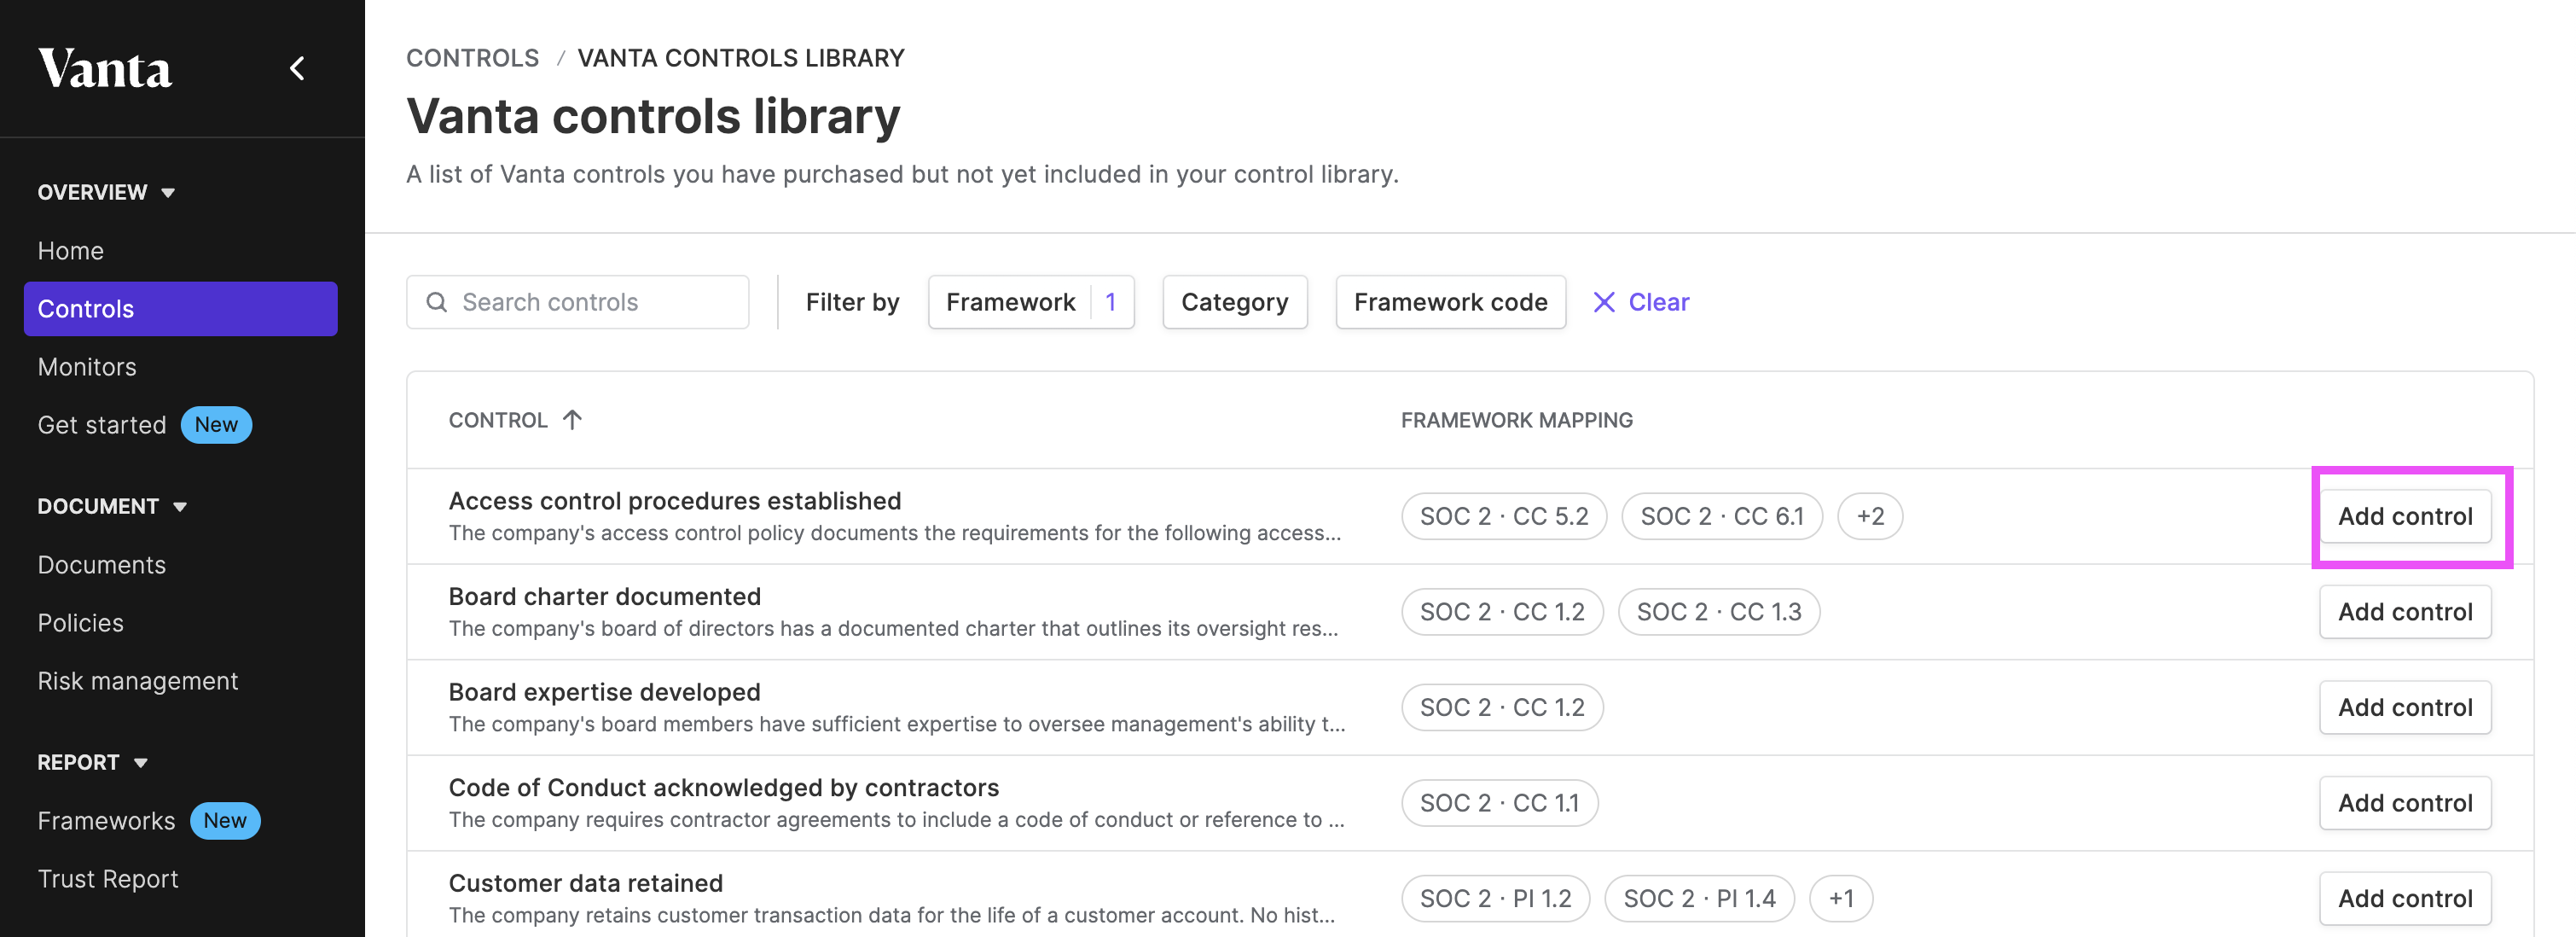
Task: Click the SOC 2 · CC 5.2 tag
Action: click(x=1503, y=516)
